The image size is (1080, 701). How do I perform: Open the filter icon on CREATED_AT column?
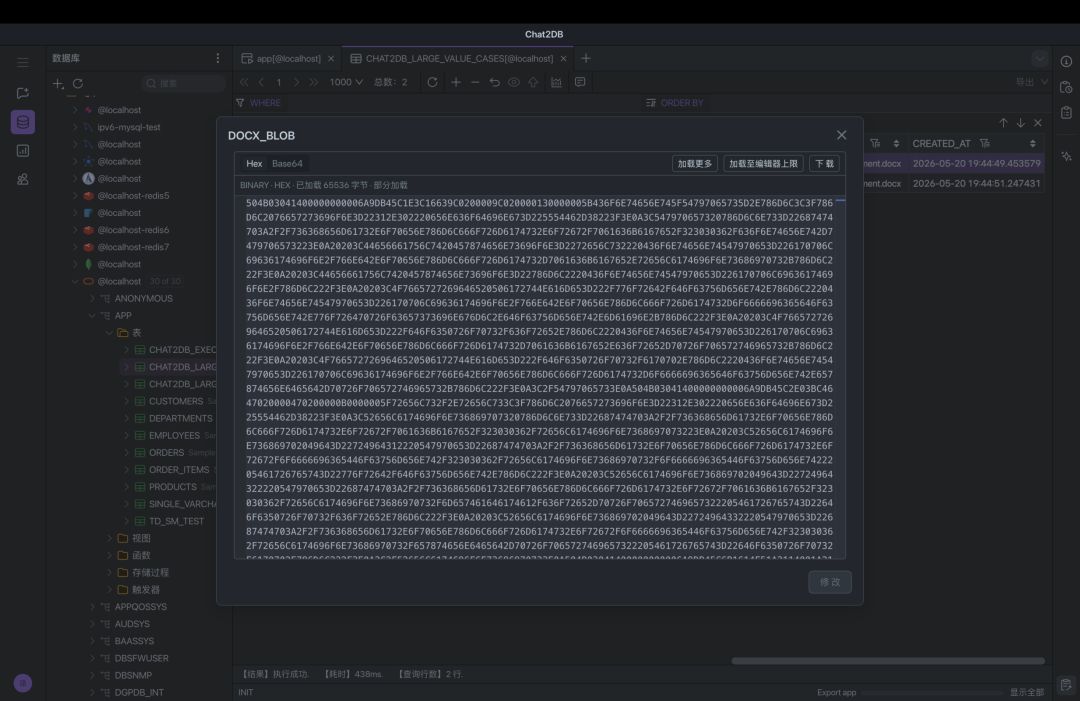(x=985, y=143)
